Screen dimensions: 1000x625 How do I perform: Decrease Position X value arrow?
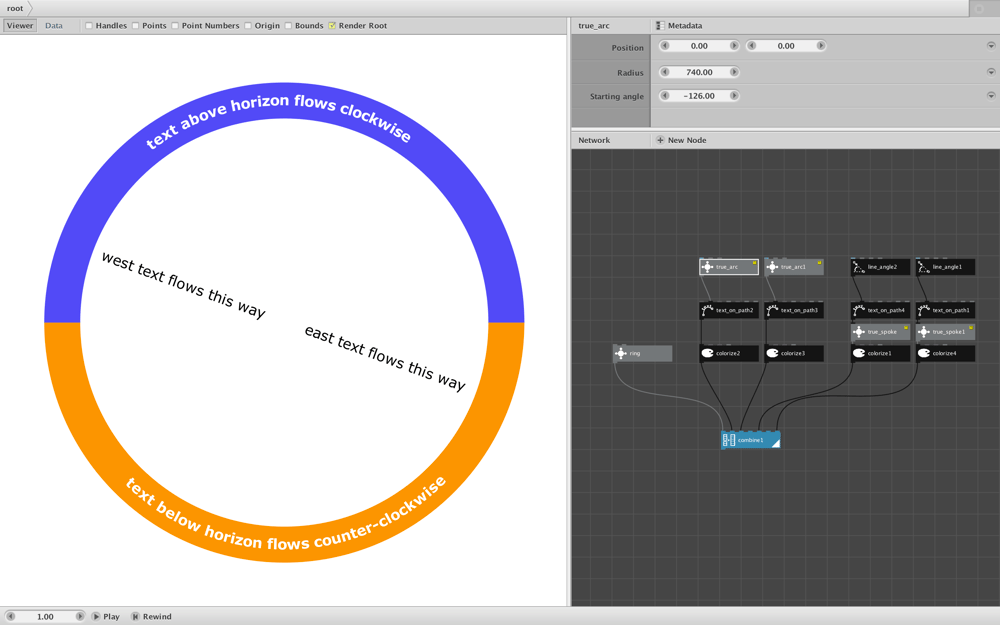[x=665, y=46]
